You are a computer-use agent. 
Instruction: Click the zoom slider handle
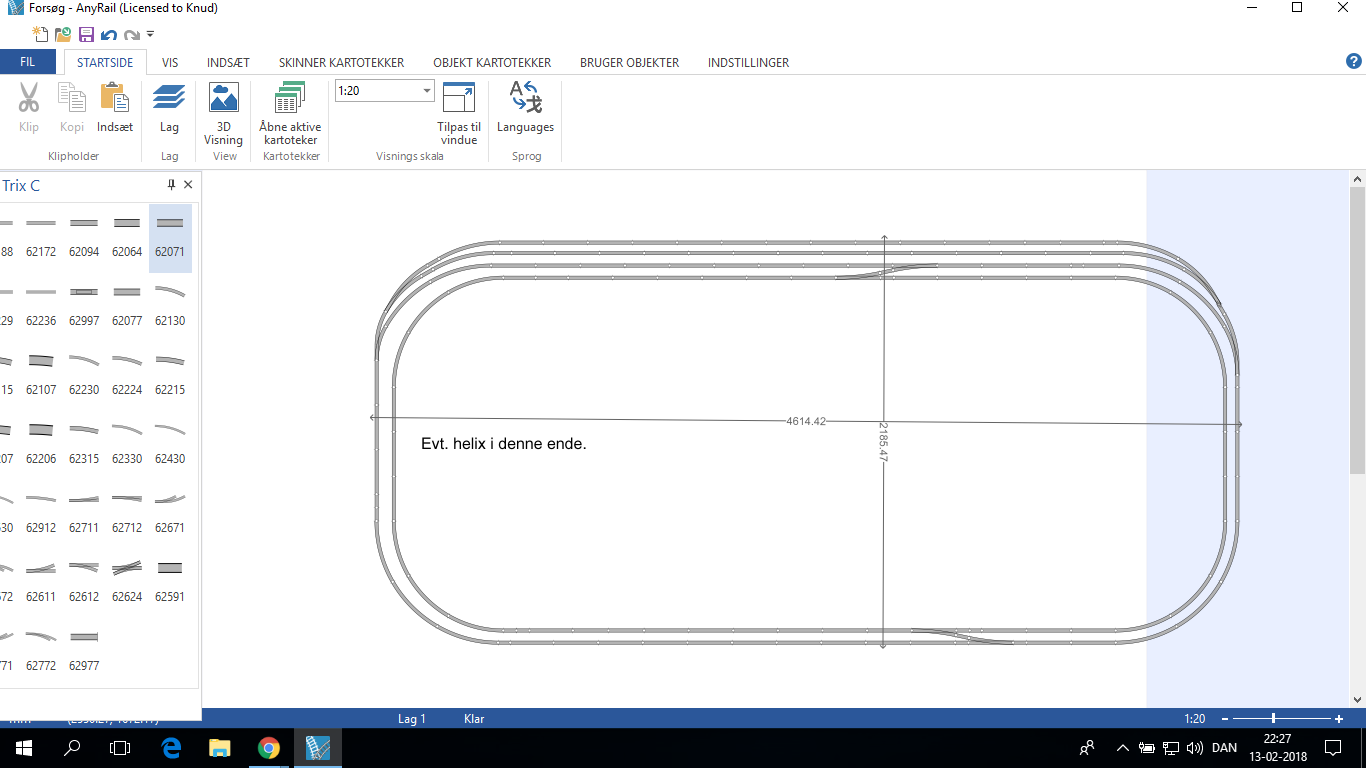point(1273,718)
